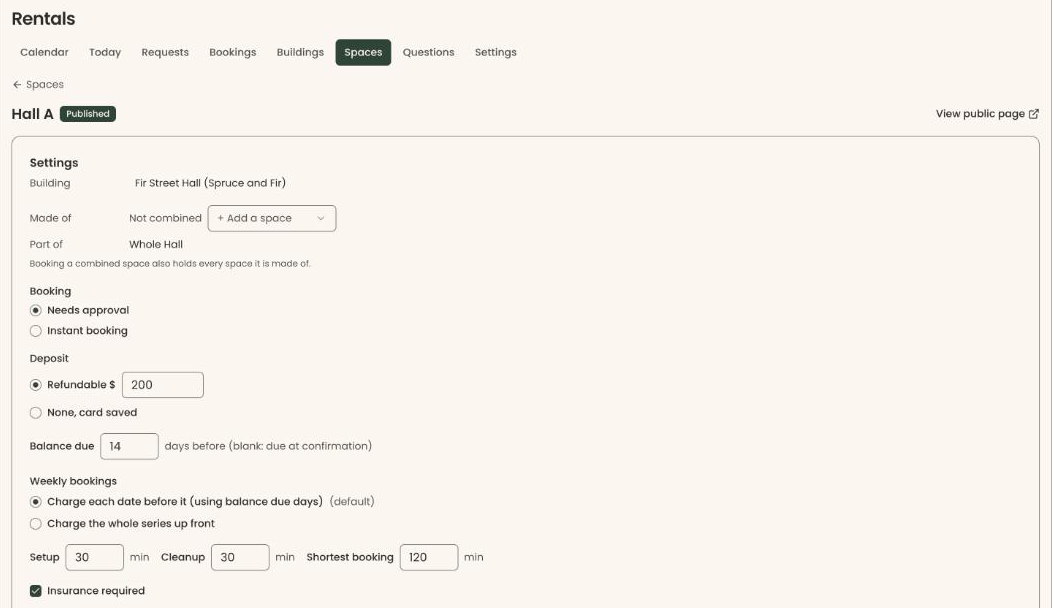The image size is (1052, 608).
Task: Open the Add a space dropdown
Action: pos(272,218)
